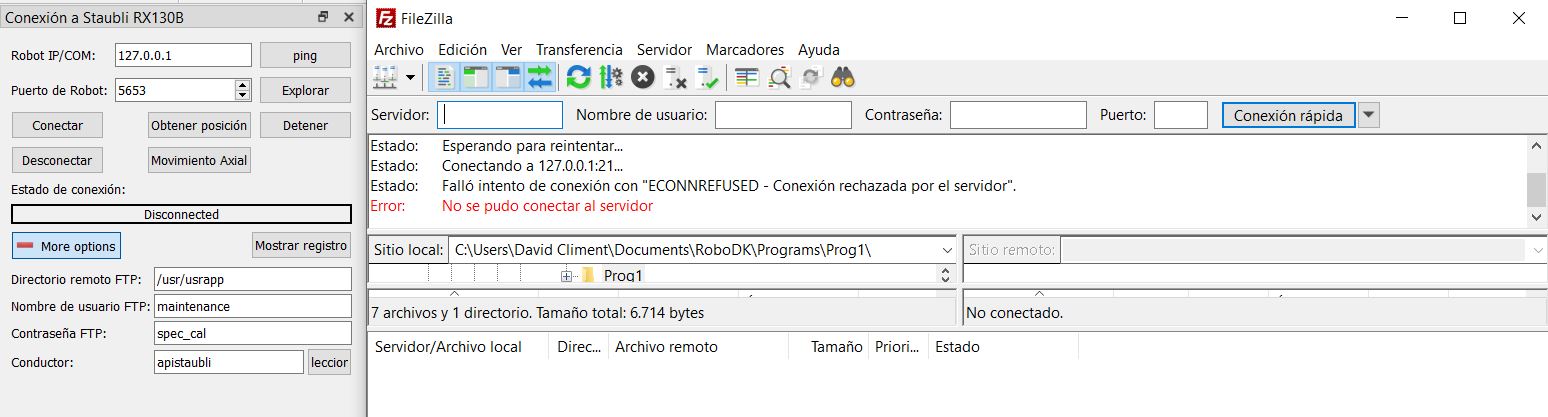Cancel the current operation icon
The image size is (1548, 417).
643,77
